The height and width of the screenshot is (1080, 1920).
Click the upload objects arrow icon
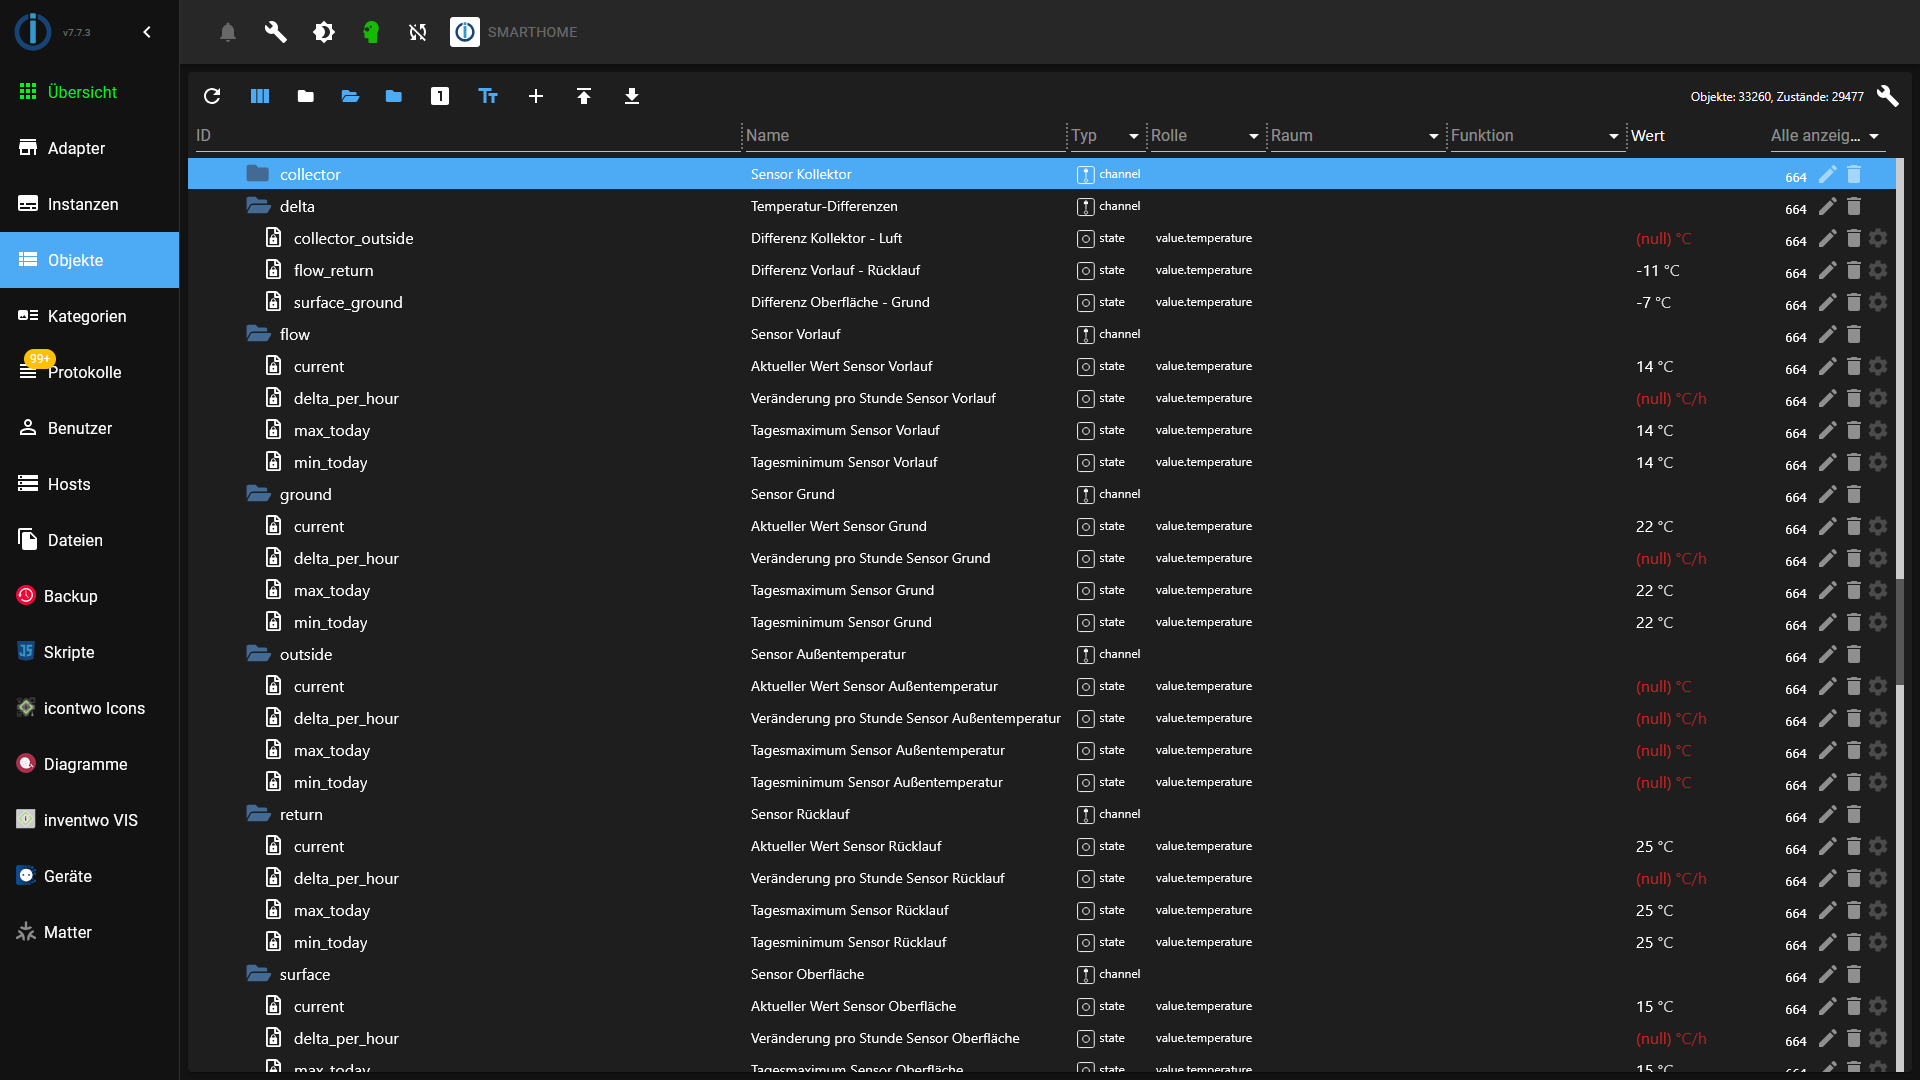584,96
